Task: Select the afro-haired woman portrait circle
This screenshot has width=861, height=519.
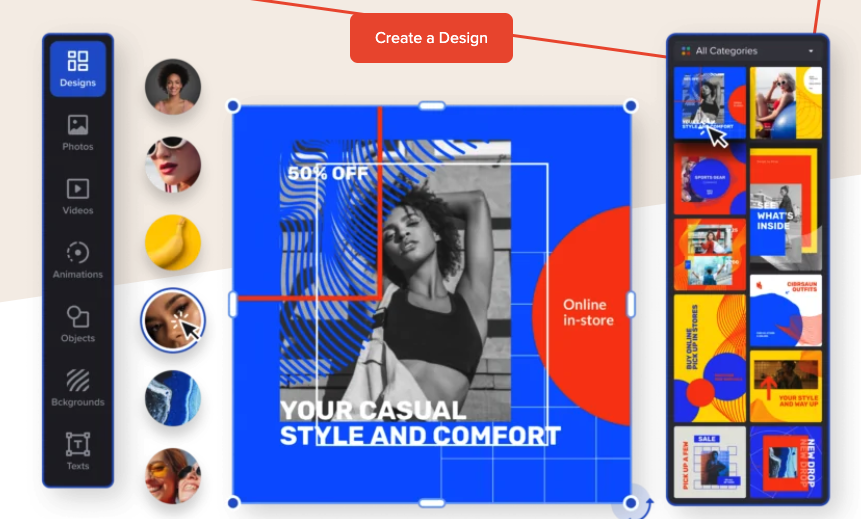Action: (173, 87)
